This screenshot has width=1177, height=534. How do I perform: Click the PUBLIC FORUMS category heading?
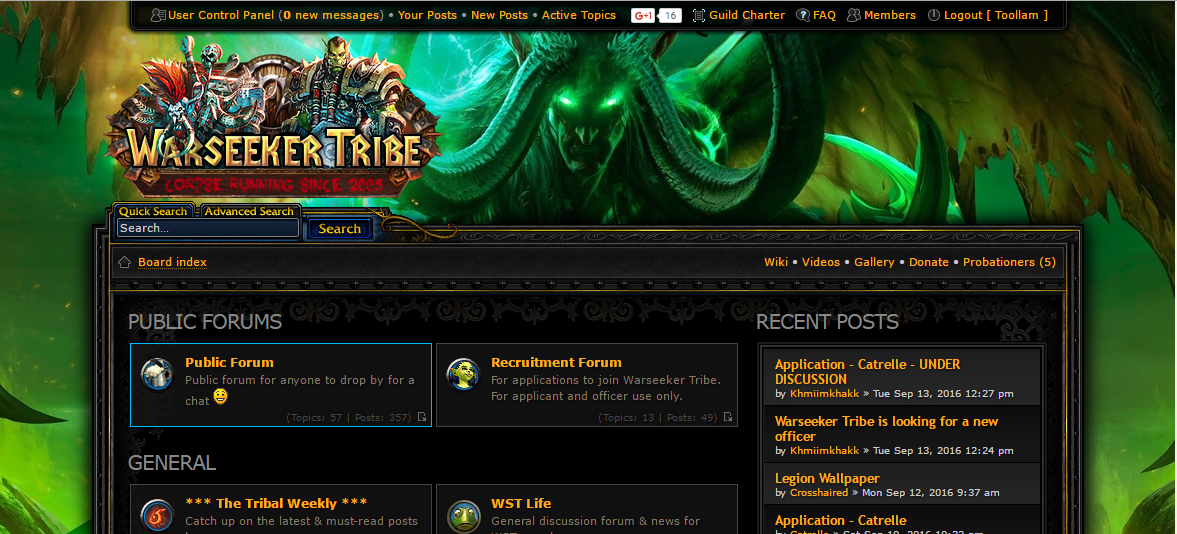(x=205, y=322)
